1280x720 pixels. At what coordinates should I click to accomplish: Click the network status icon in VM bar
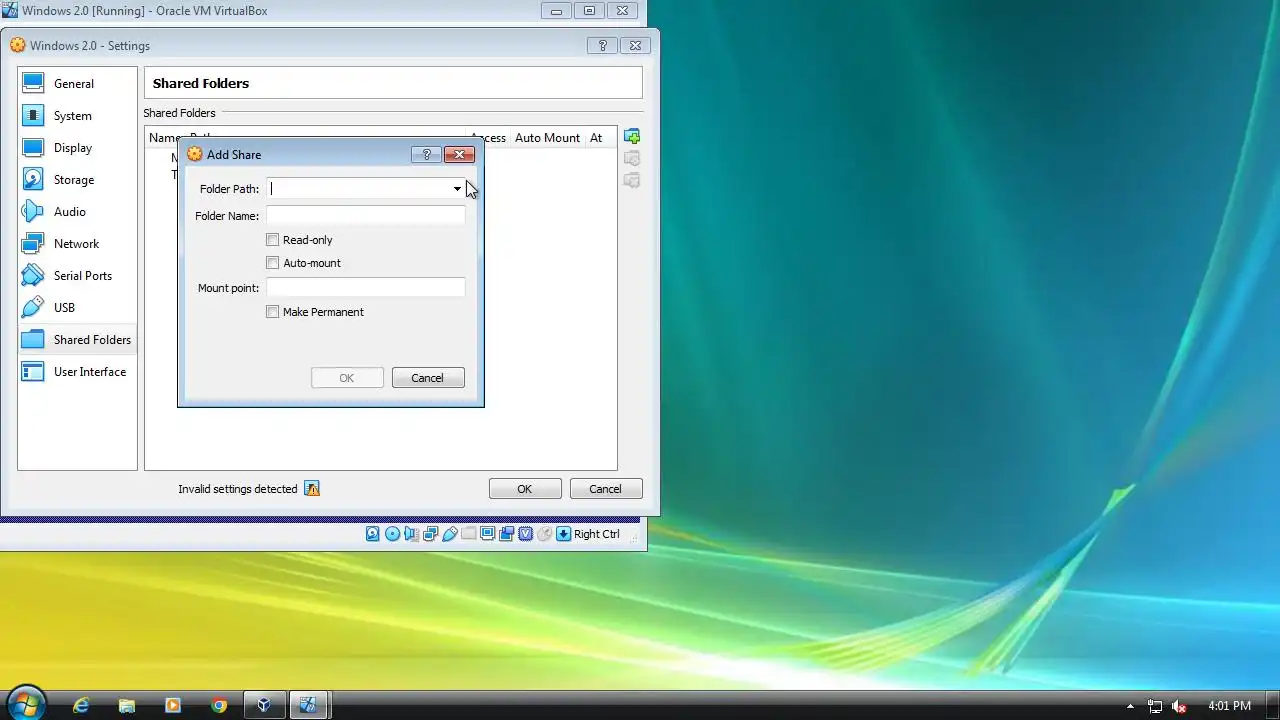[430, 534]
